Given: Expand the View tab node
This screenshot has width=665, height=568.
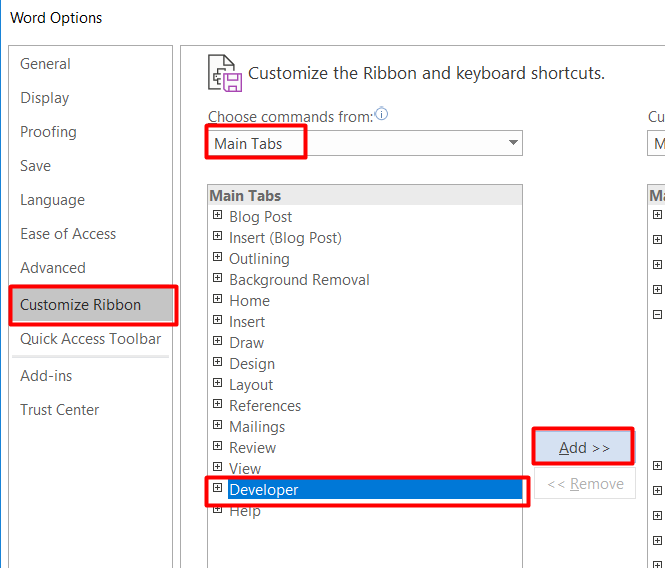Looking at the screenshot, I should tap(218, 467).
